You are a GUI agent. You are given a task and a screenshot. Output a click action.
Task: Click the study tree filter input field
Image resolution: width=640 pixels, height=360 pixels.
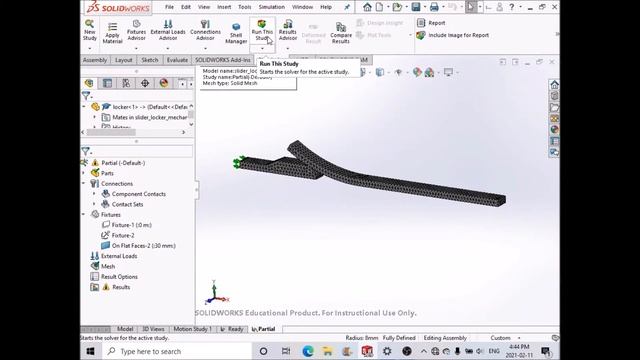[142, 151]
